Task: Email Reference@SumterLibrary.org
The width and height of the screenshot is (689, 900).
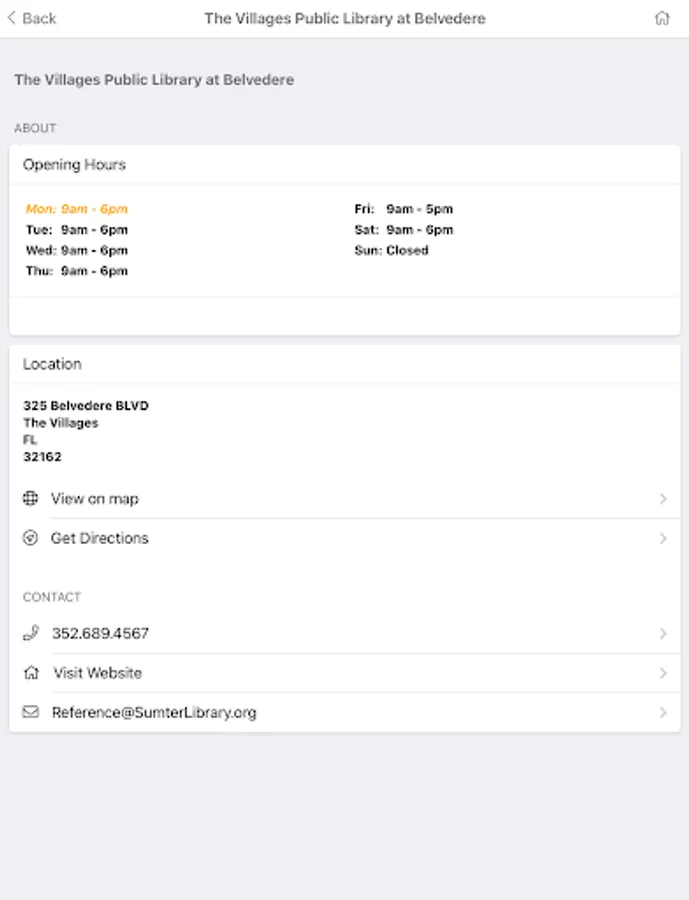Action: tap(154, 712)
